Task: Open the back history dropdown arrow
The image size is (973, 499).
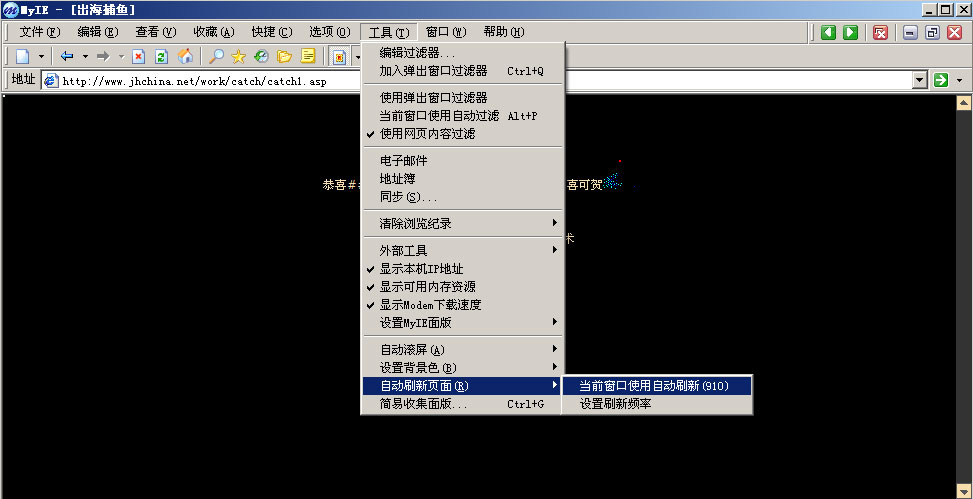Action: (x=85, y=56)
